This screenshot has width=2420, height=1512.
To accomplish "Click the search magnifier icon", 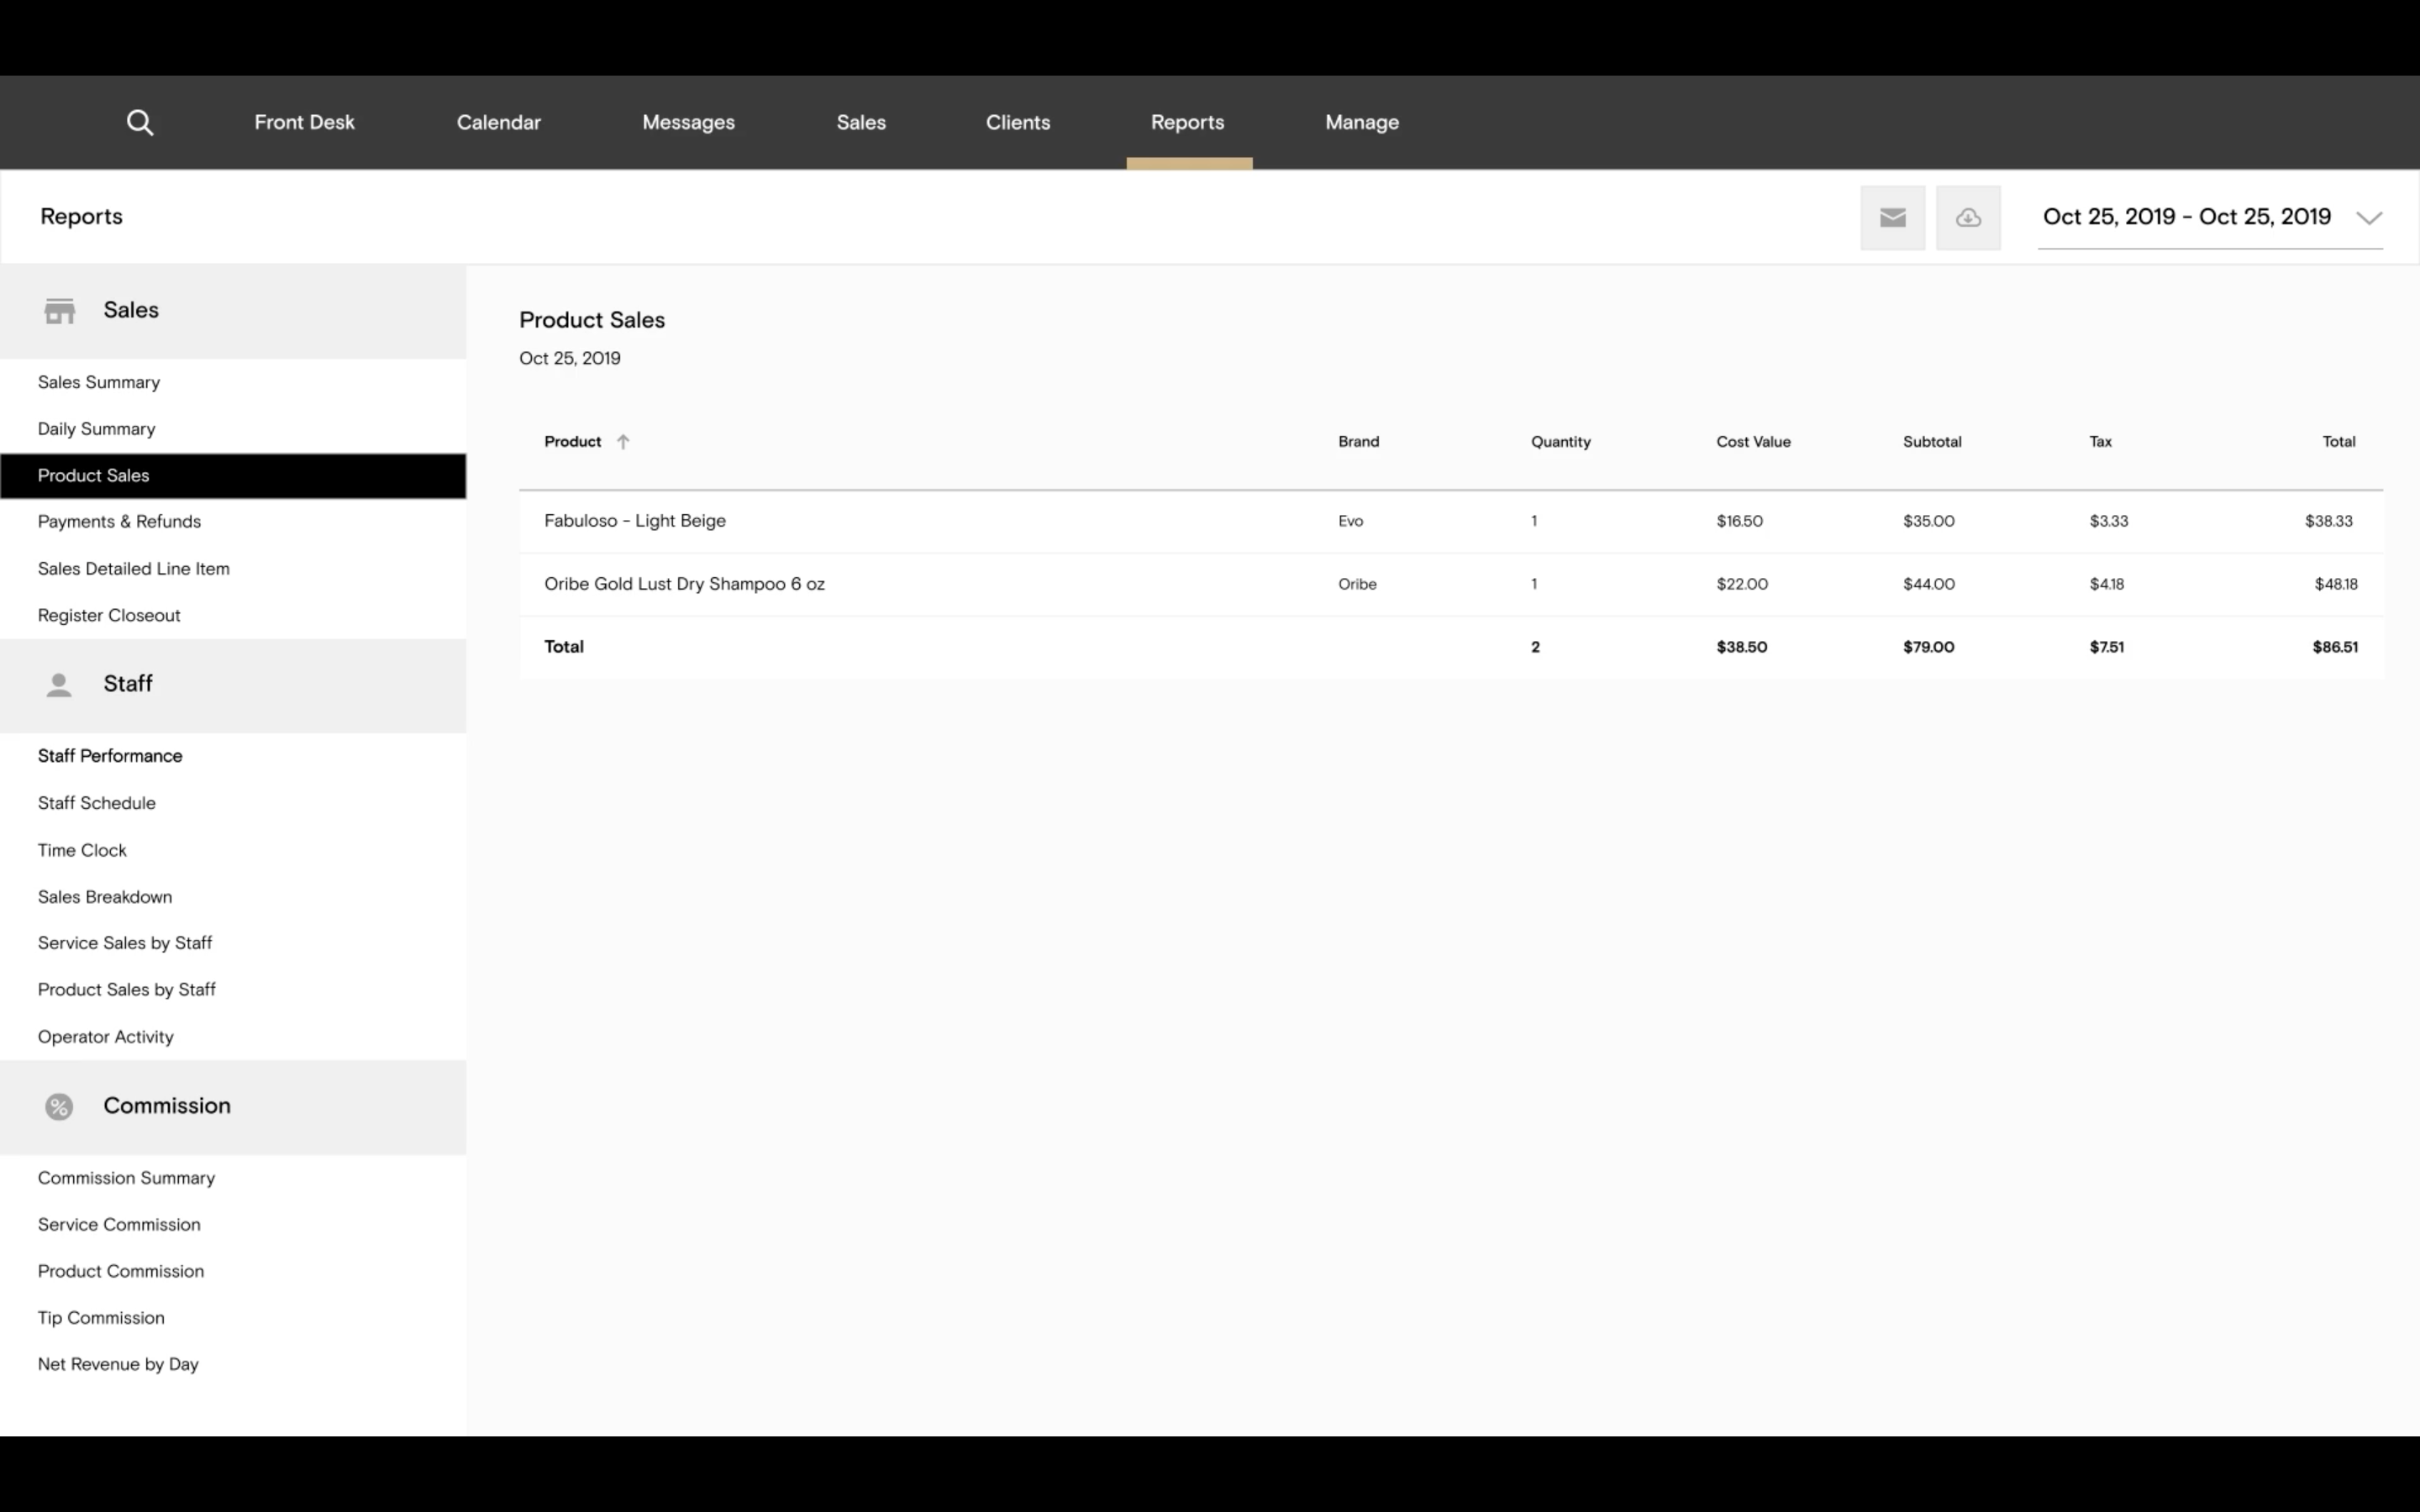I will (x=140, y=122).
